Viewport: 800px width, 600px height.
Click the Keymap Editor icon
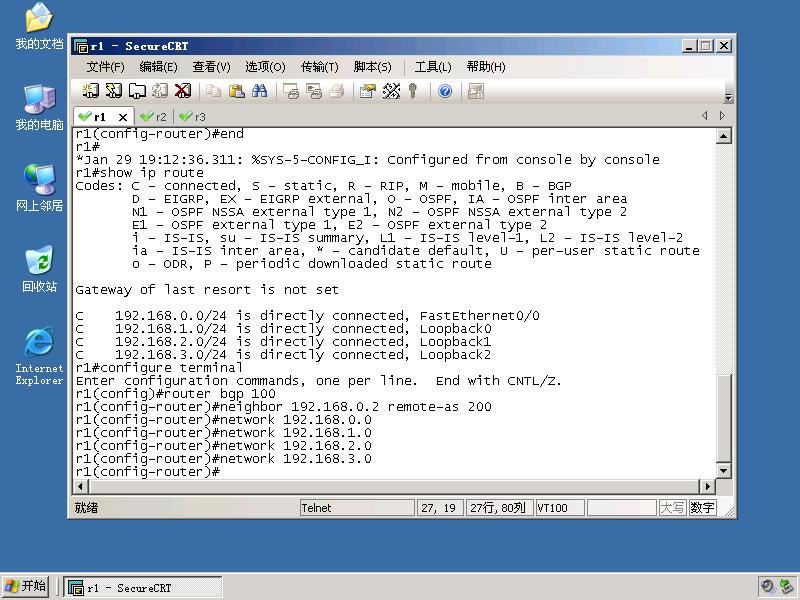click(391, 91)
